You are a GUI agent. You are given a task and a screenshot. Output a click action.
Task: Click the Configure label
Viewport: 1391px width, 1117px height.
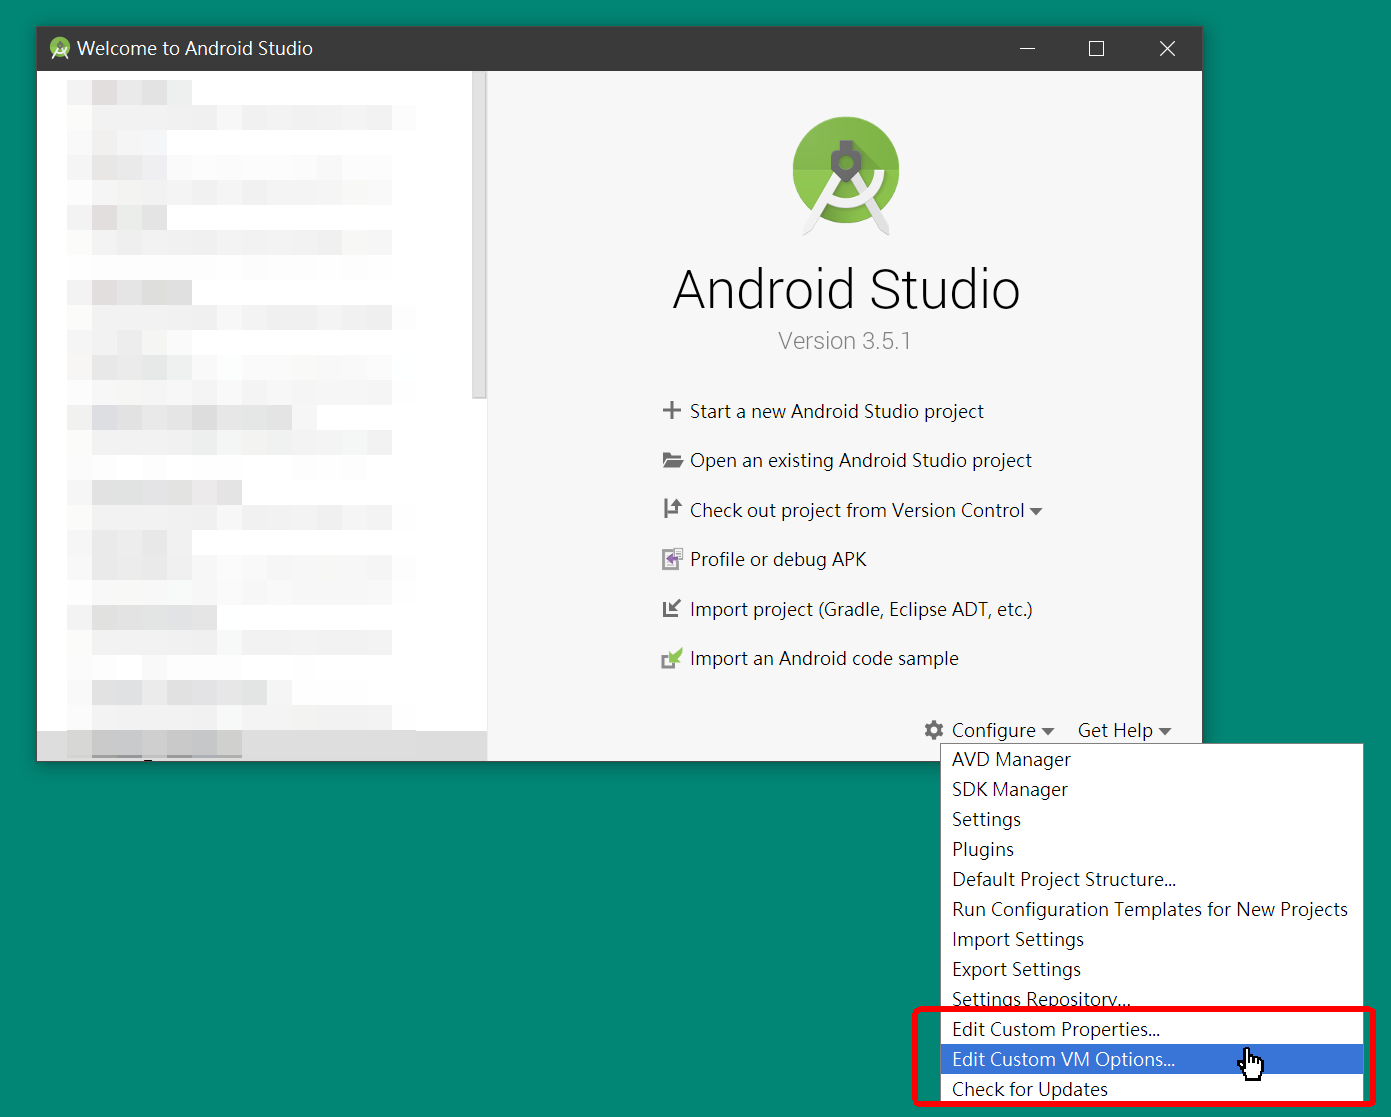coord(994,730)
